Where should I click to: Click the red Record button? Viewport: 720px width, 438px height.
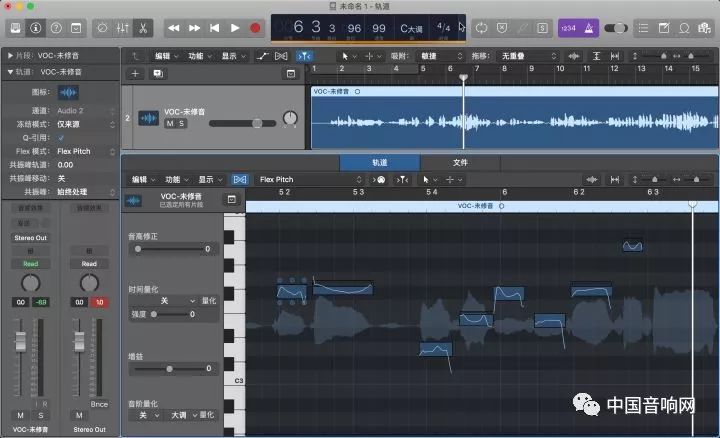tap(255, 28)
